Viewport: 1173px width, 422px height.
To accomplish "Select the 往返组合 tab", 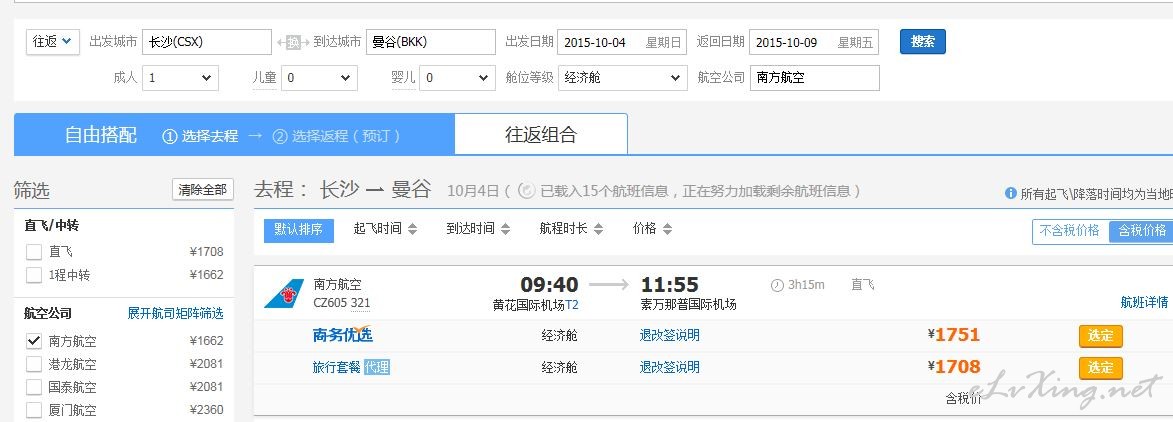I will (541, 135).
